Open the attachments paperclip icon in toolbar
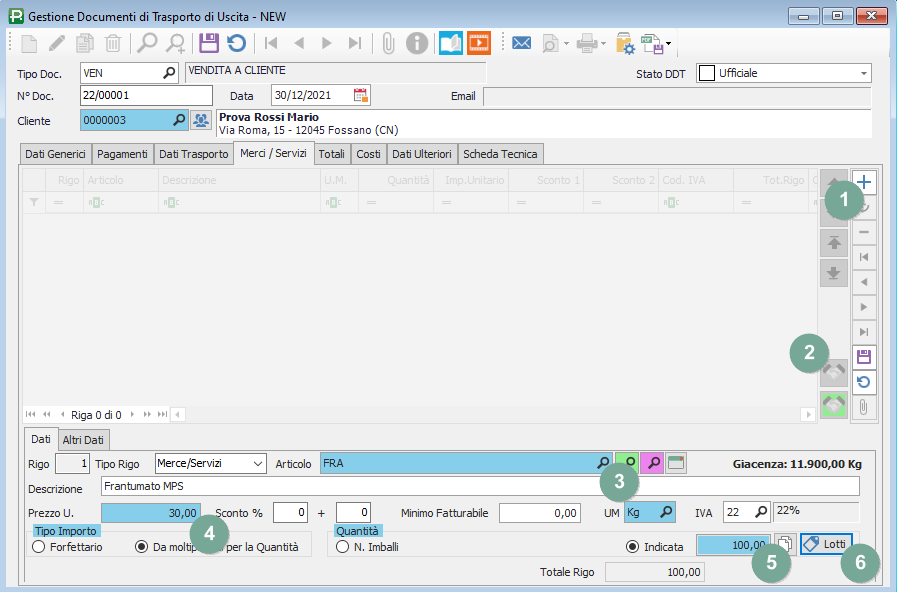The width and height of the screenshot is (897, 592). pyautogui.click(x=389, y=43)
